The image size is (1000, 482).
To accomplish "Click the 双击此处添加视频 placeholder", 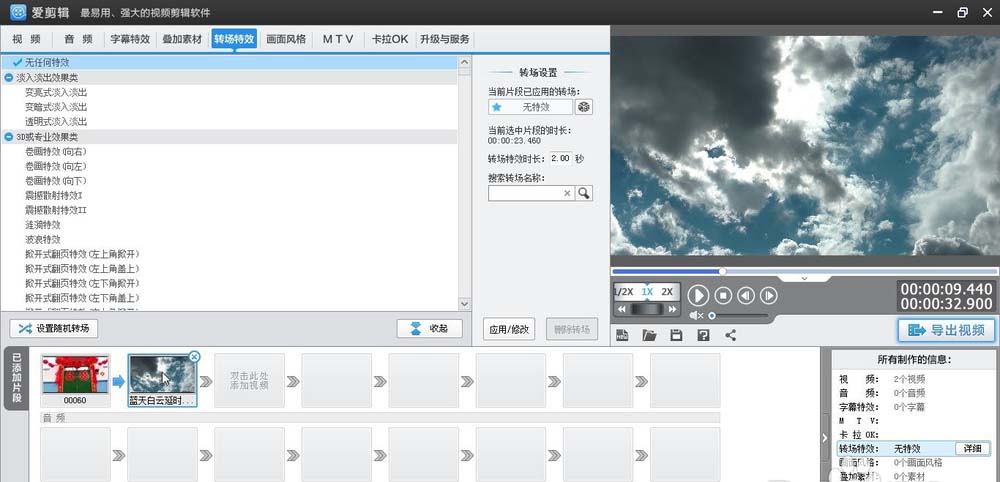I will (x=249, y=381).
